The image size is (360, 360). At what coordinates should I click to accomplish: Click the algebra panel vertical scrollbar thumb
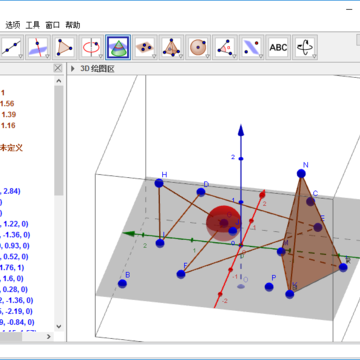pos(59,140)
